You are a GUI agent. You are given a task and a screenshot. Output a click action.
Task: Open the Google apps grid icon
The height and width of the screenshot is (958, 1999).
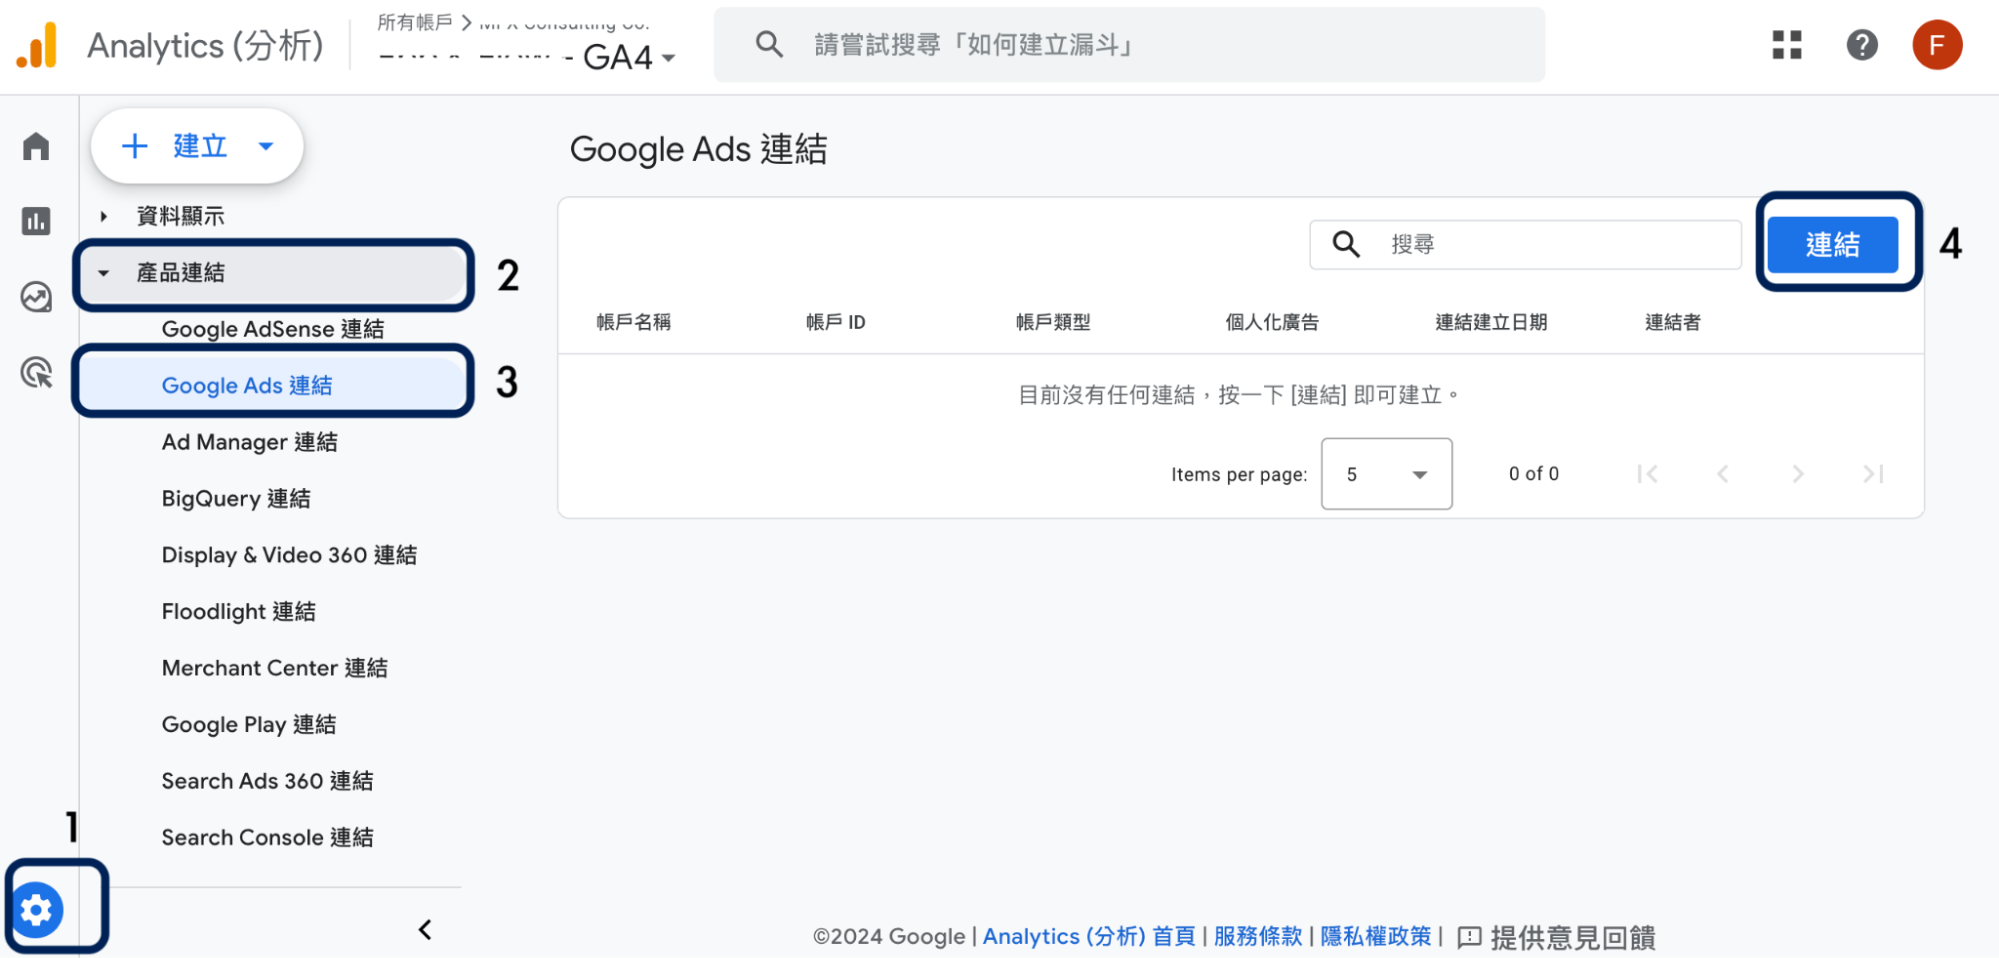(x=1786, y=45)
